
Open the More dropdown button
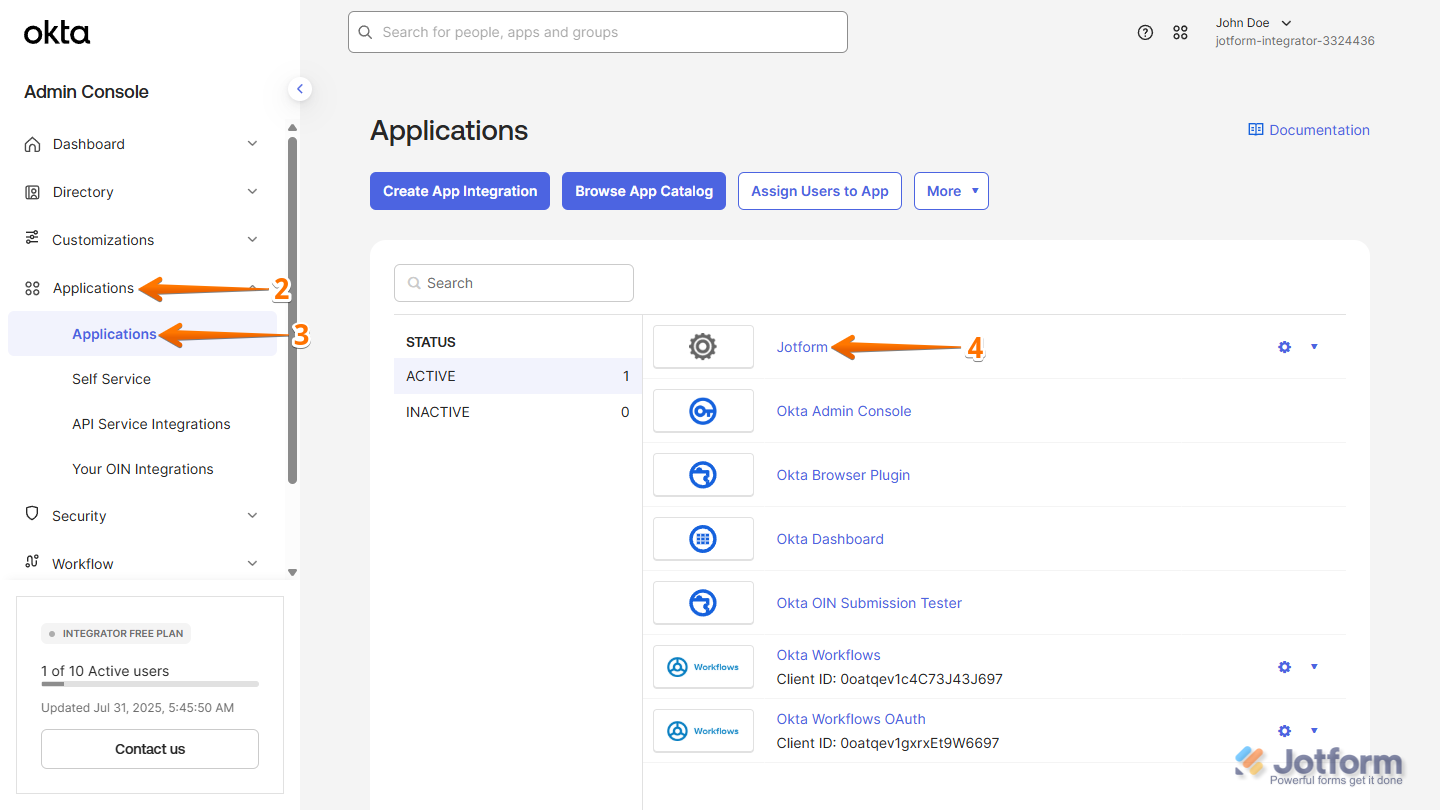coord(951,191)
